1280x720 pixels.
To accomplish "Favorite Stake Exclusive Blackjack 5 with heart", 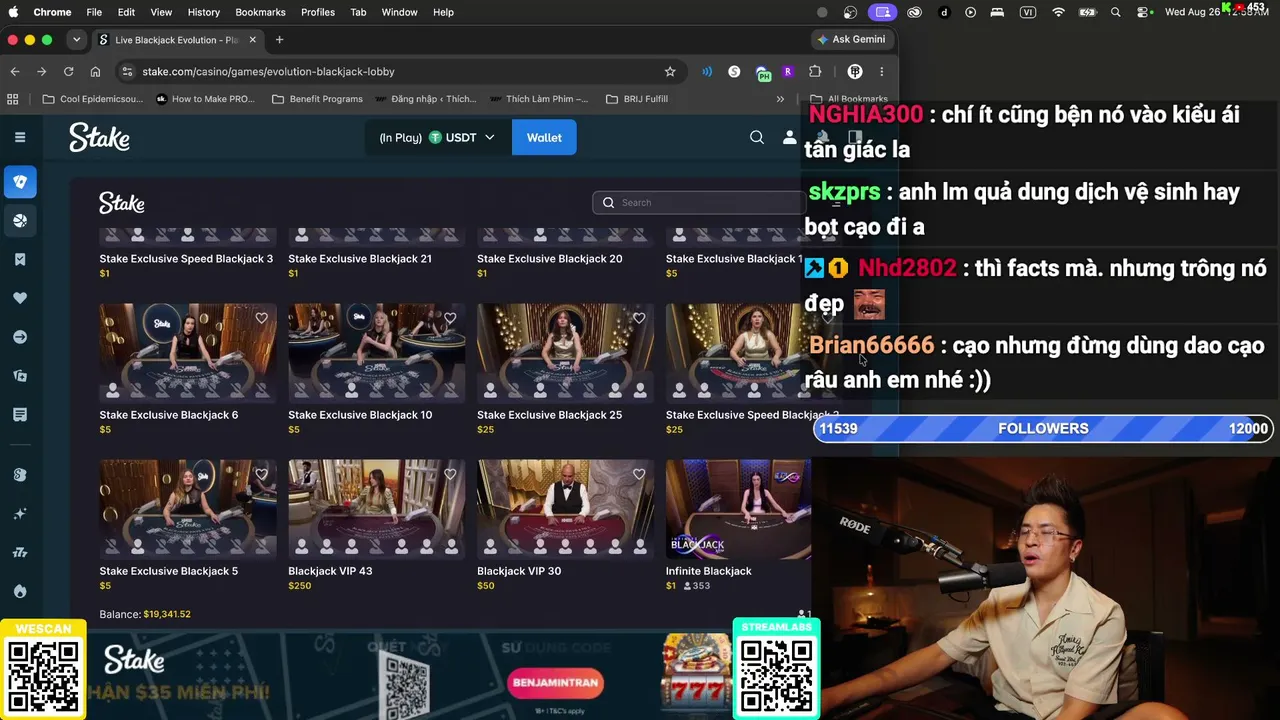I will [x=261, y=474].
